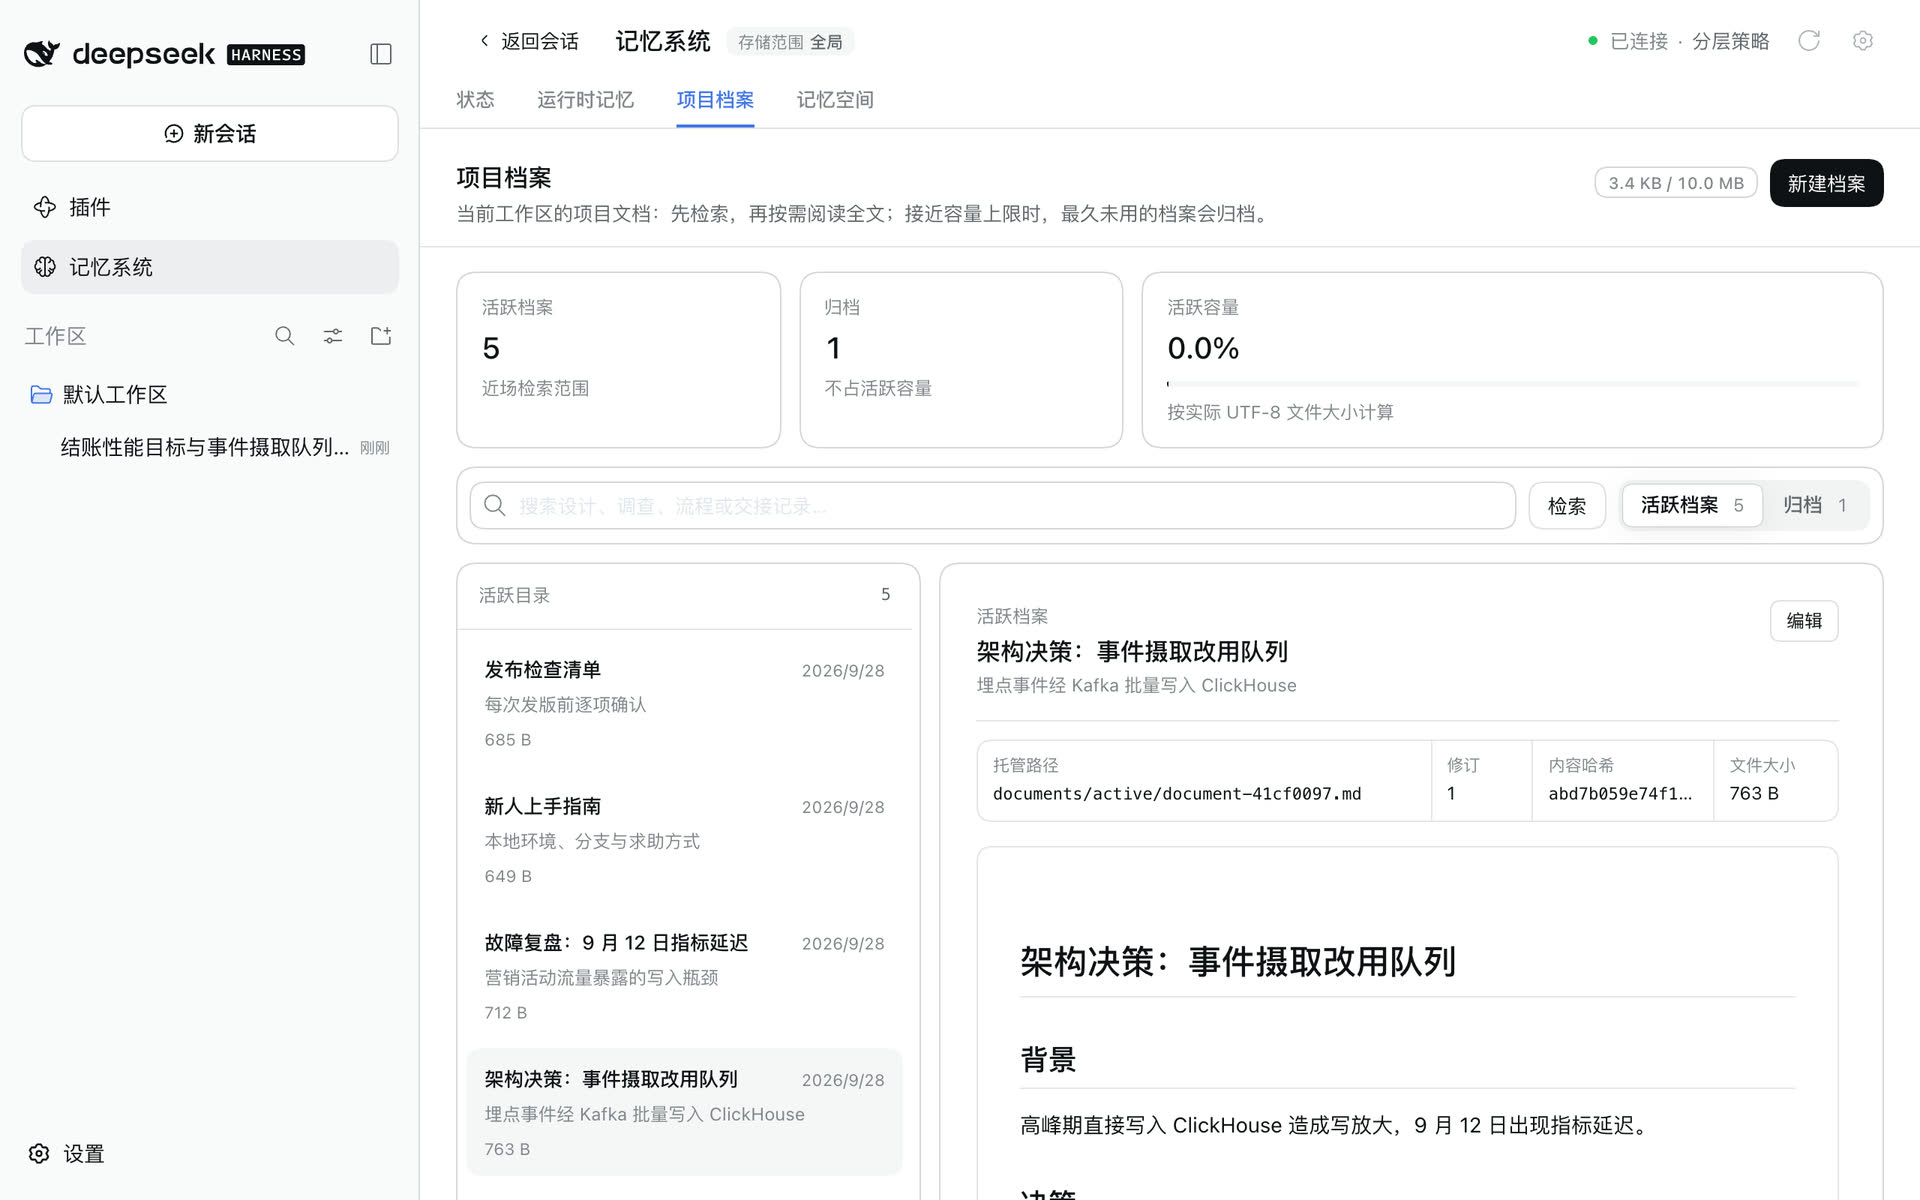Open the 默认工作区 folder
This screenshot has height=1200, width=1920.
(210, 395)
